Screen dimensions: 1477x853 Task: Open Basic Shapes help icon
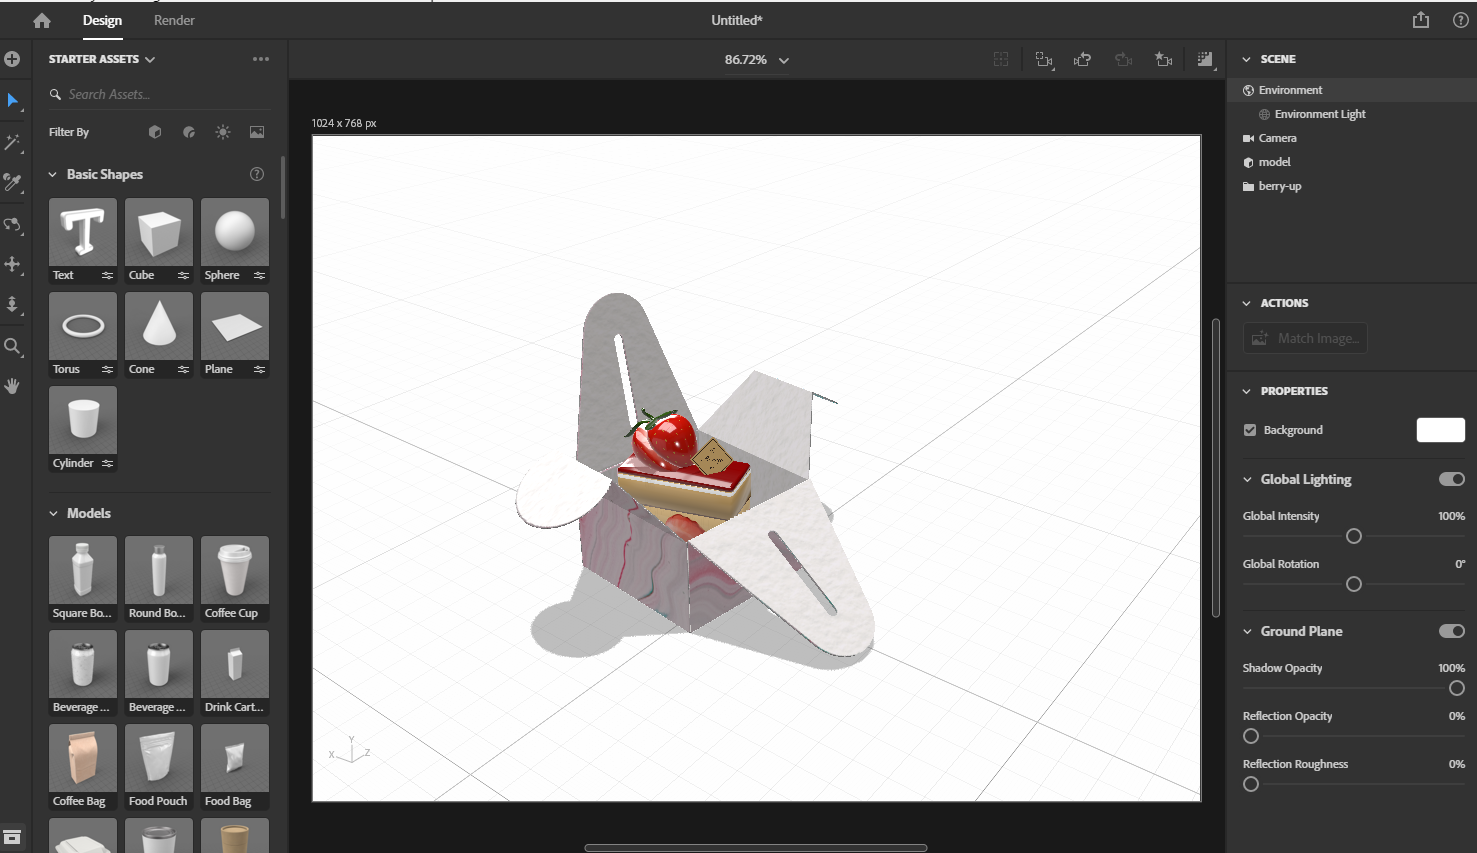(x=257, y=174)
